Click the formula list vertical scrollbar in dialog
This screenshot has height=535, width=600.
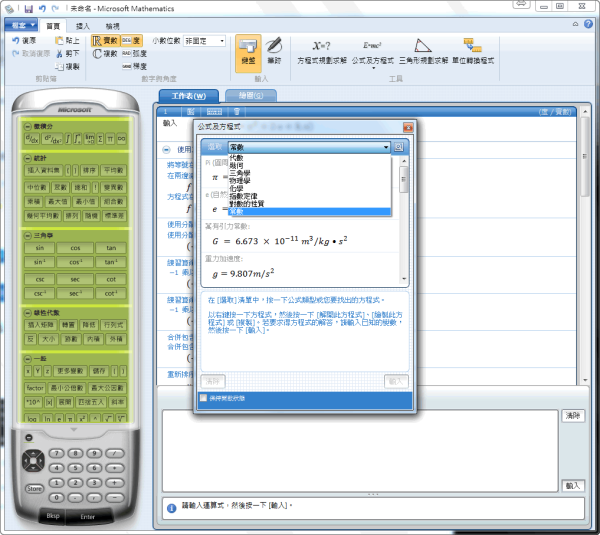403,180
